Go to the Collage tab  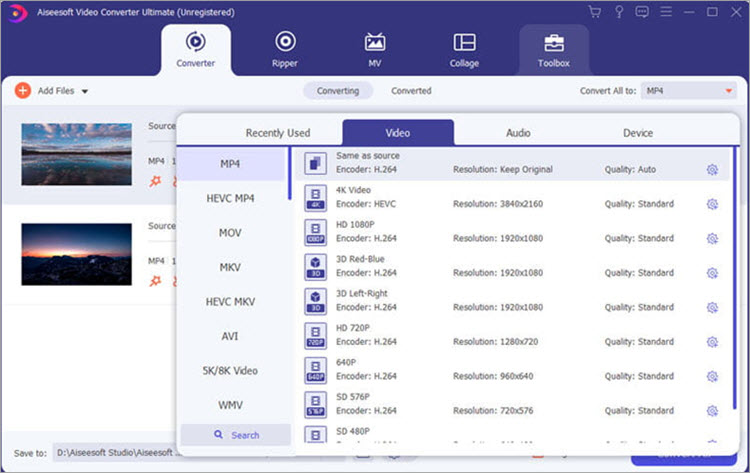(464, 50)
